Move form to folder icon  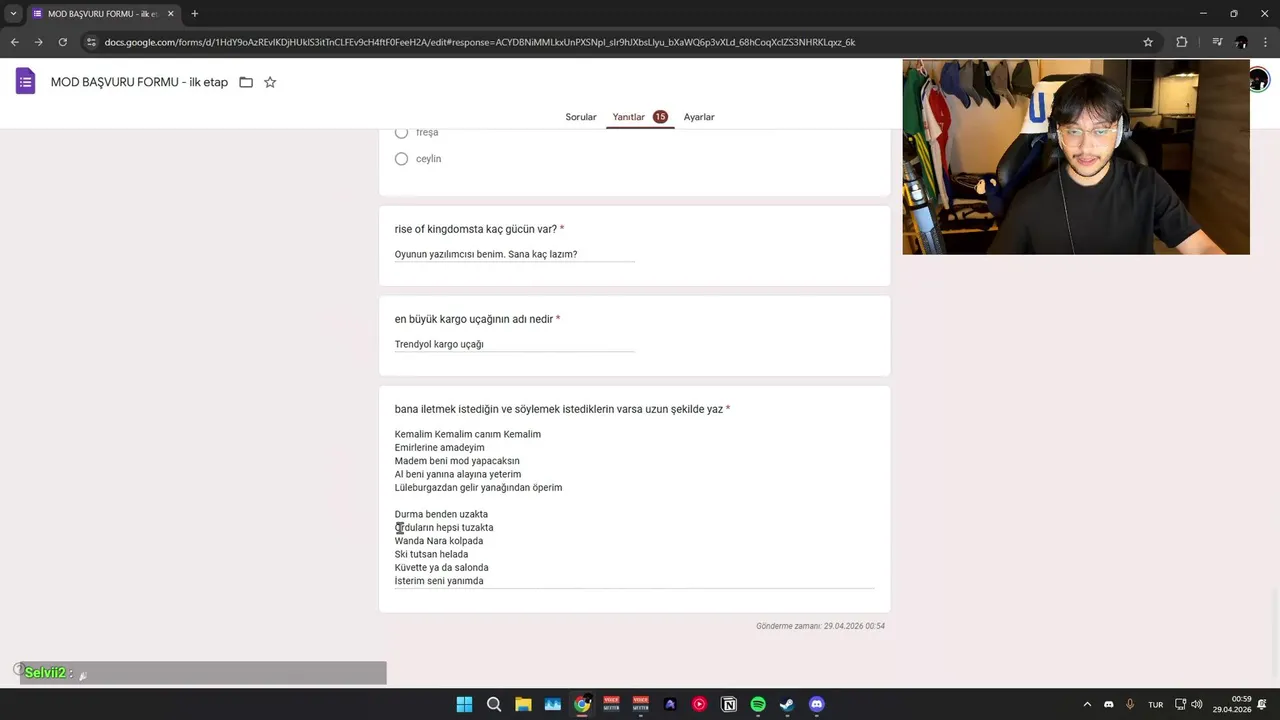(x=246, y=82)
